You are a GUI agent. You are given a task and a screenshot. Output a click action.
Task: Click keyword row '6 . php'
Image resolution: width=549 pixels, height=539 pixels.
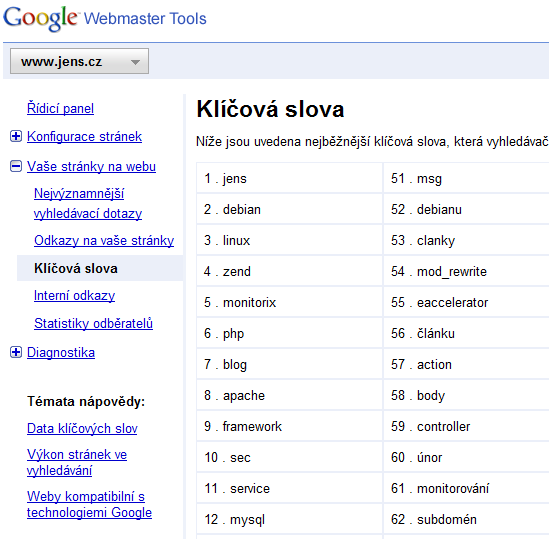(289, 333)
